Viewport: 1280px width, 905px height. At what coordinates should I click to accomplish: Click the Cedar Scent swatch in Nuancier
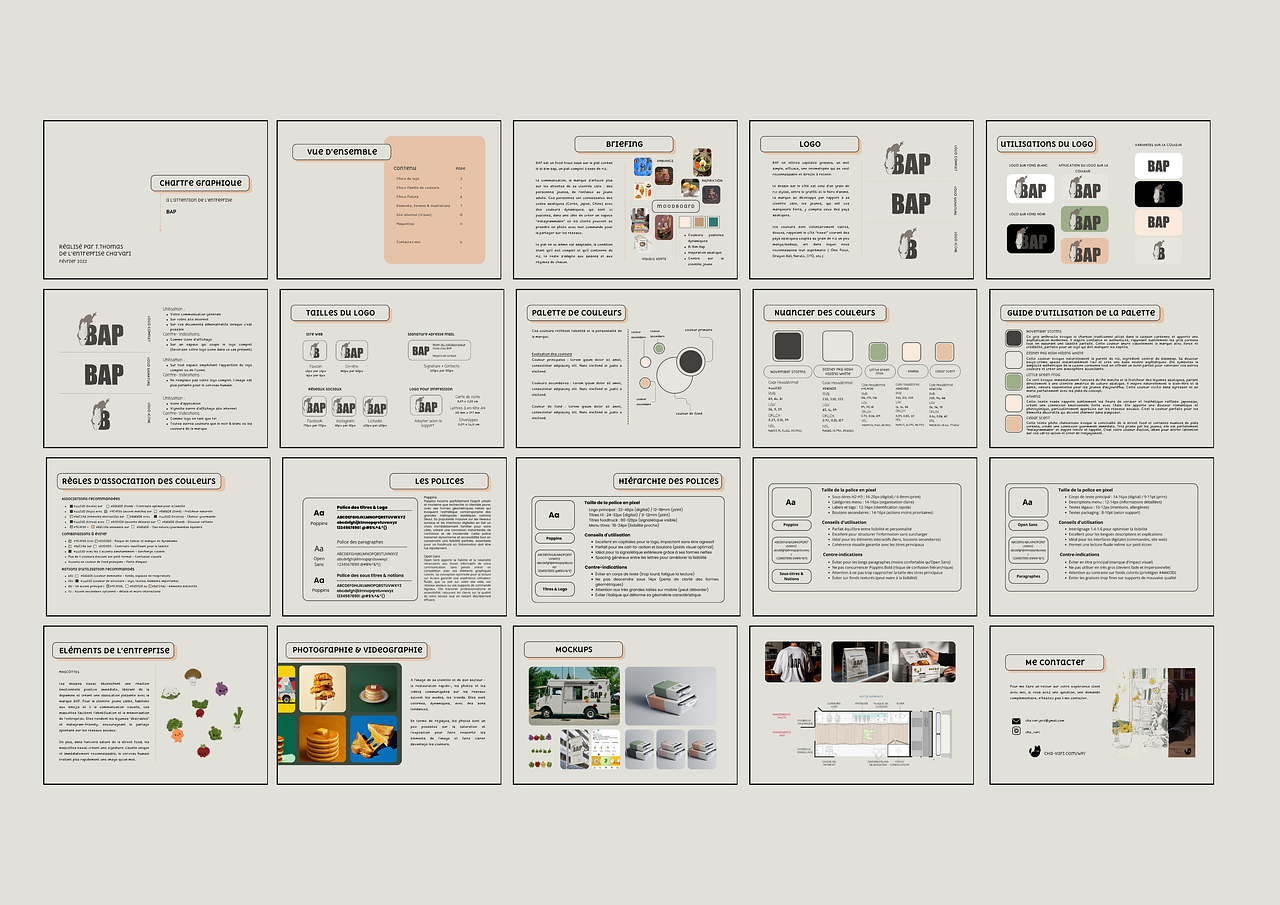point(944,351)
